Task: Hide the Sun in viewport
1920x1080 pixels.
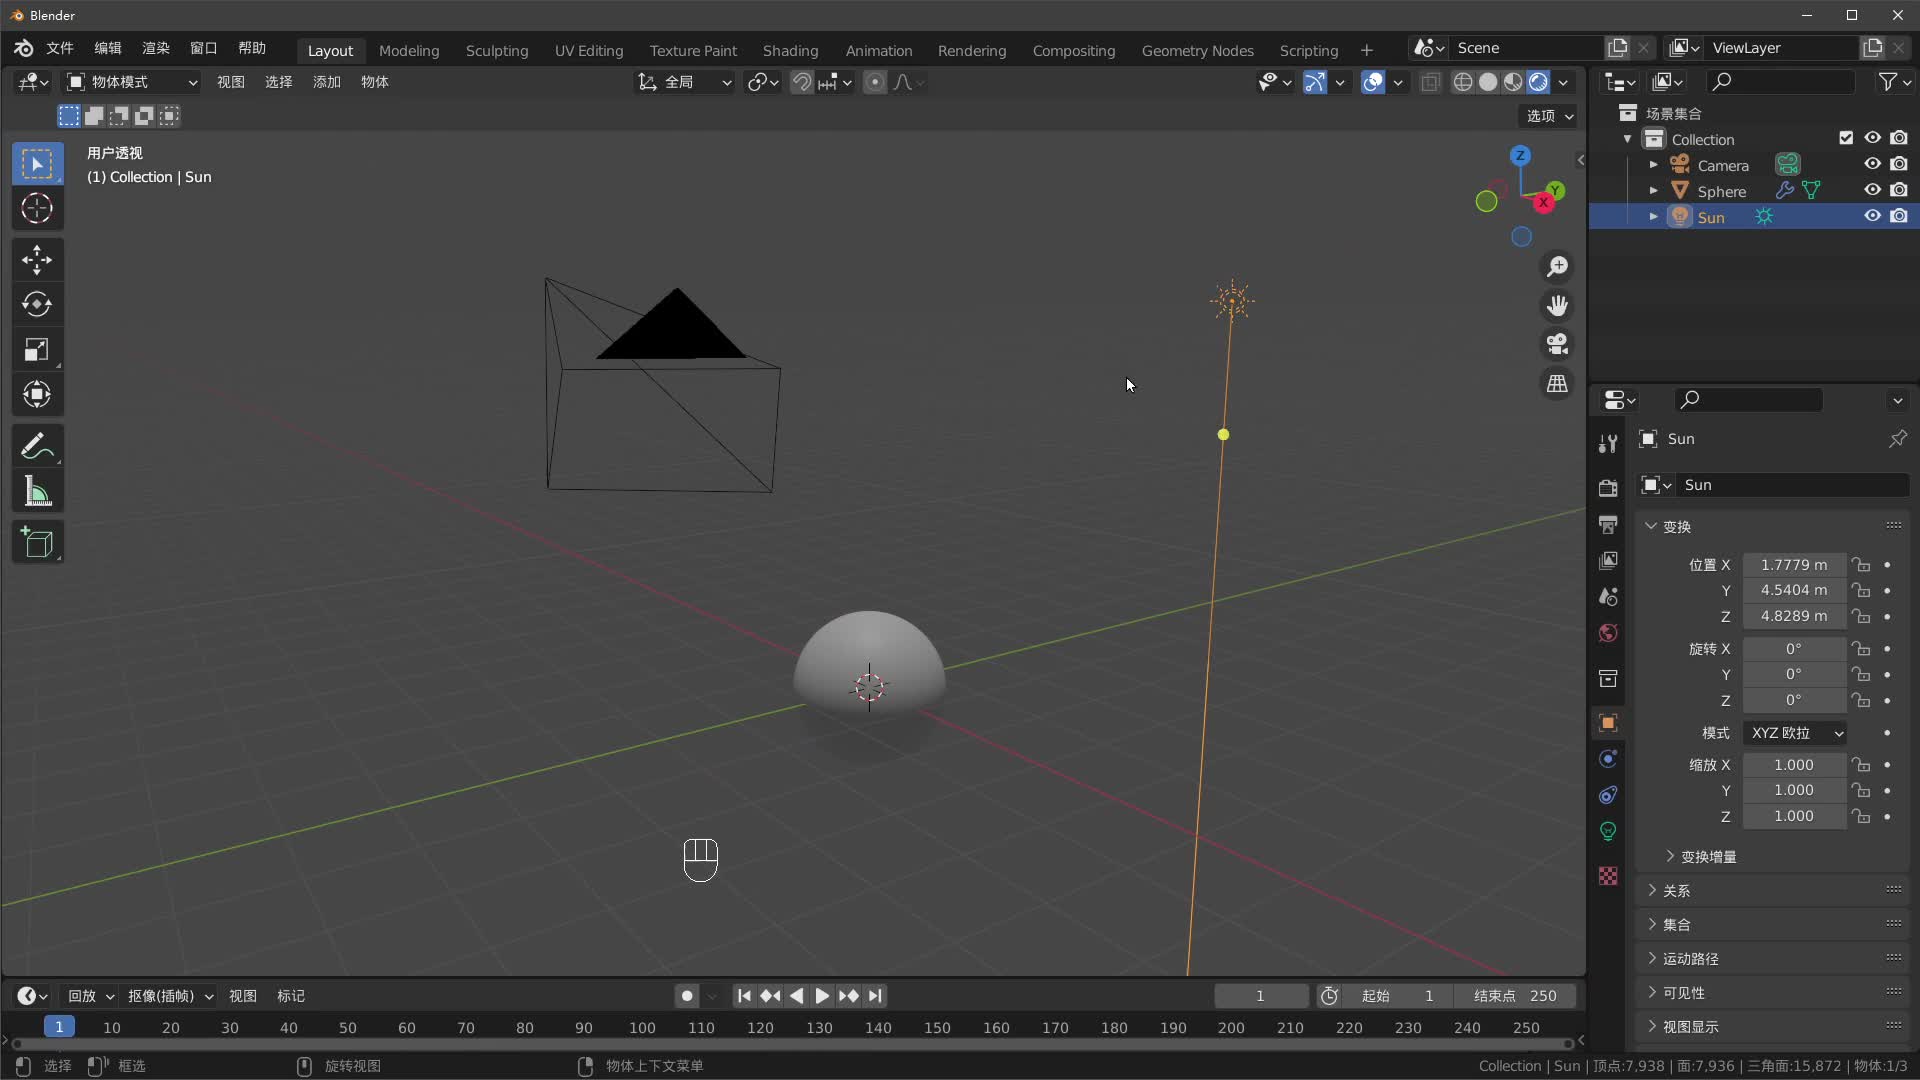Action: click(x=1872, y=216)
